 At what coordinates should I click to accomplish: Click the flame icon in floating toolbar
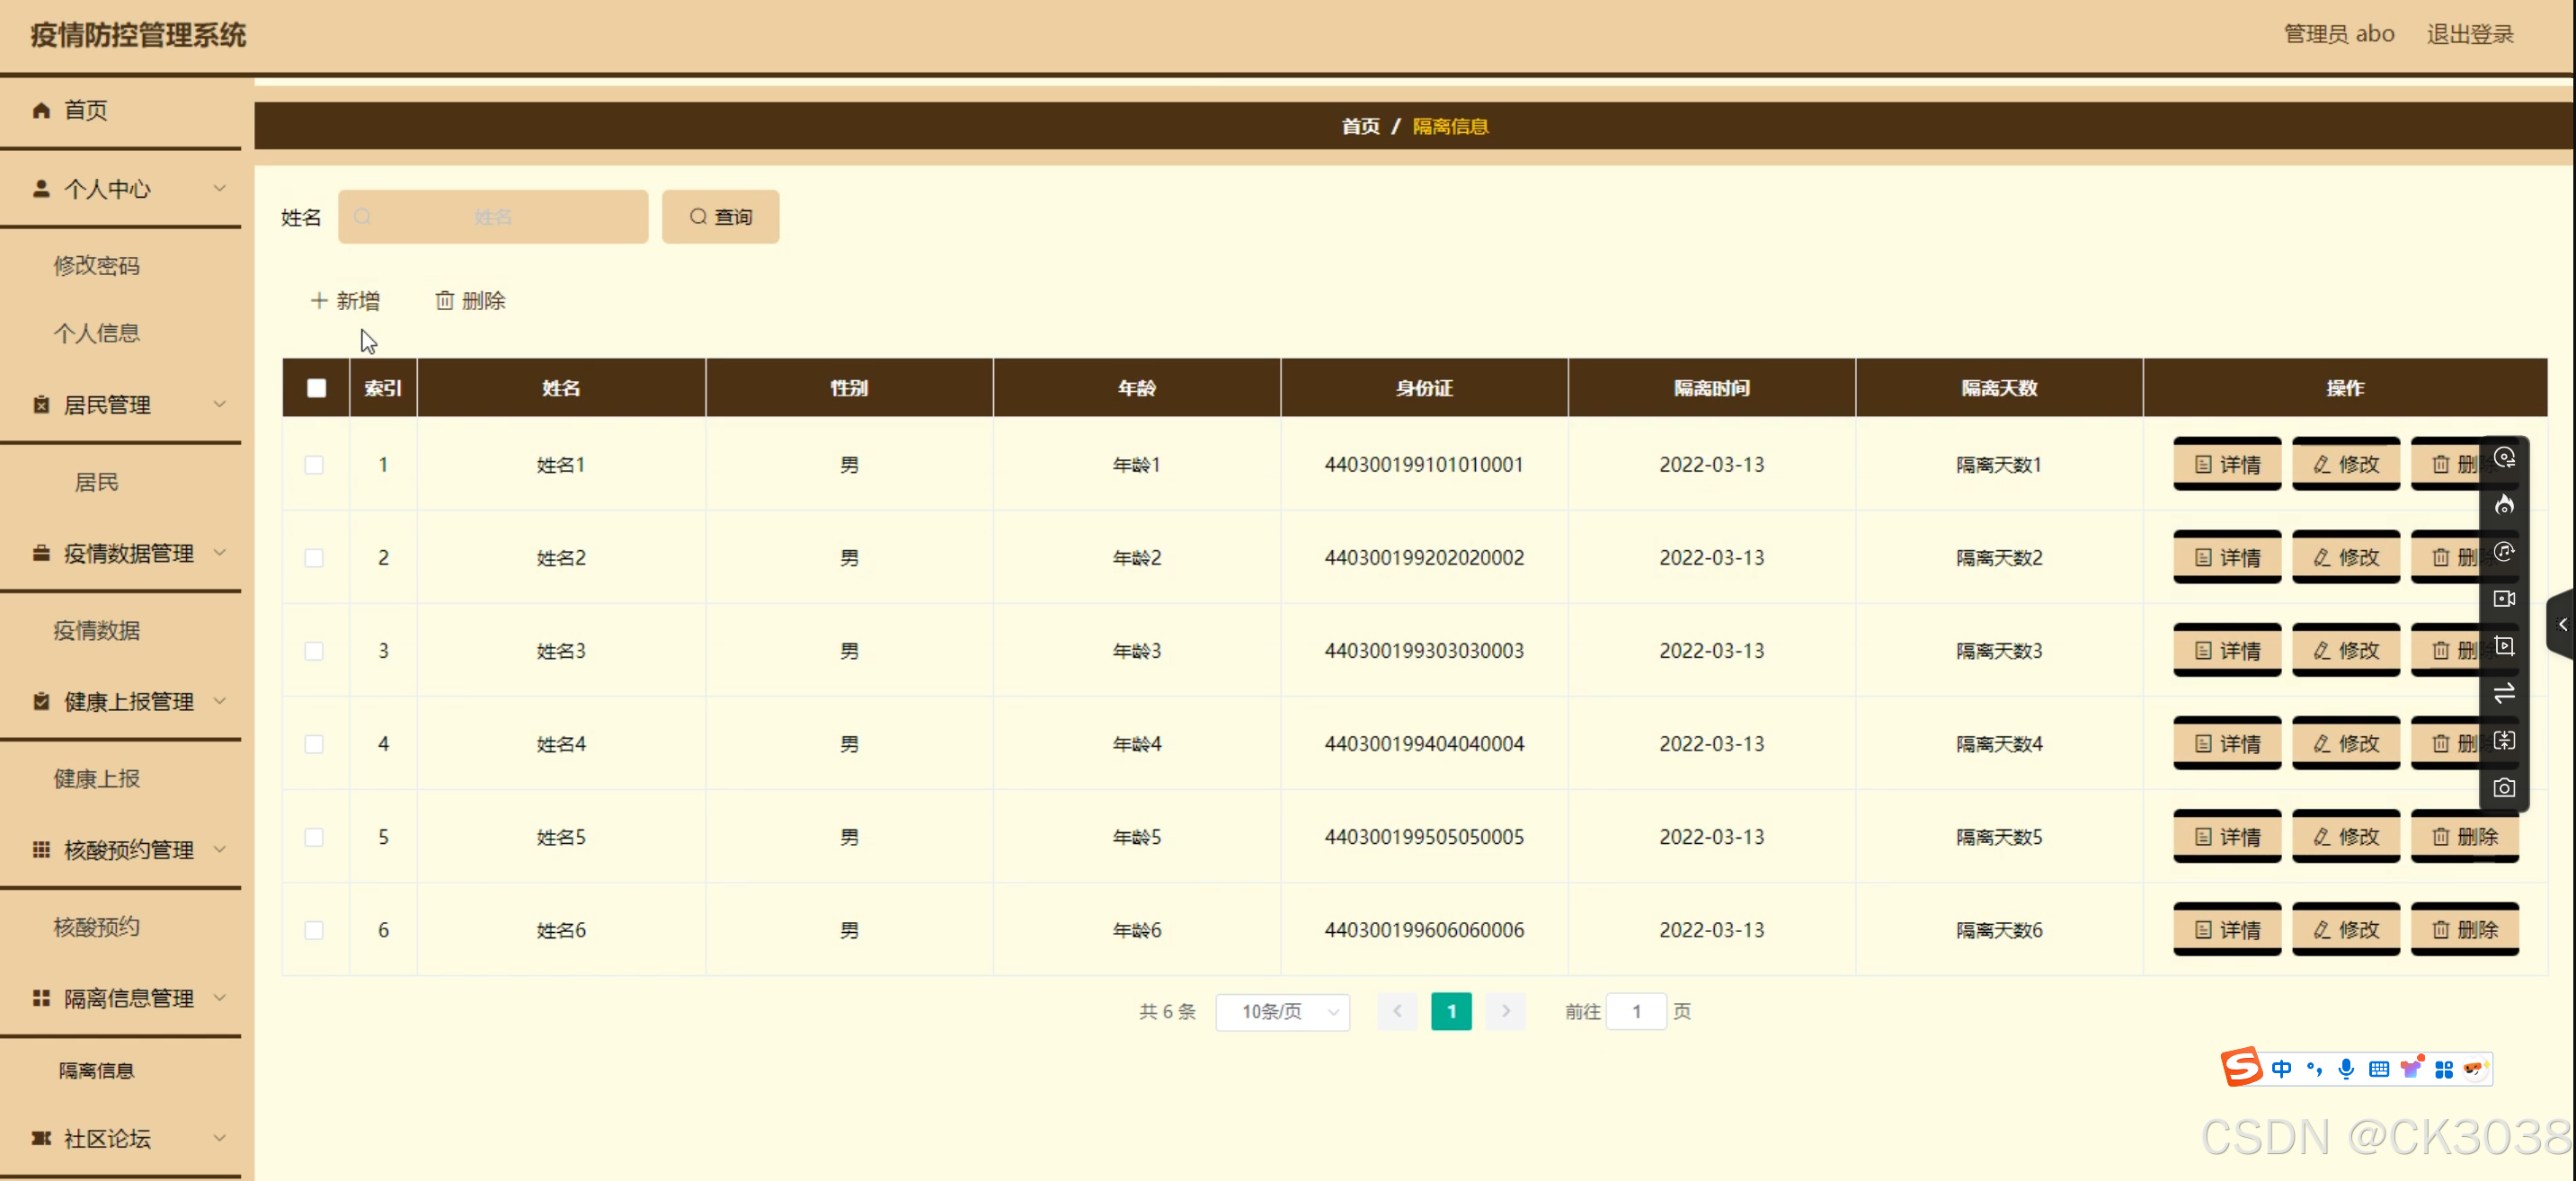coord(2503,505)
